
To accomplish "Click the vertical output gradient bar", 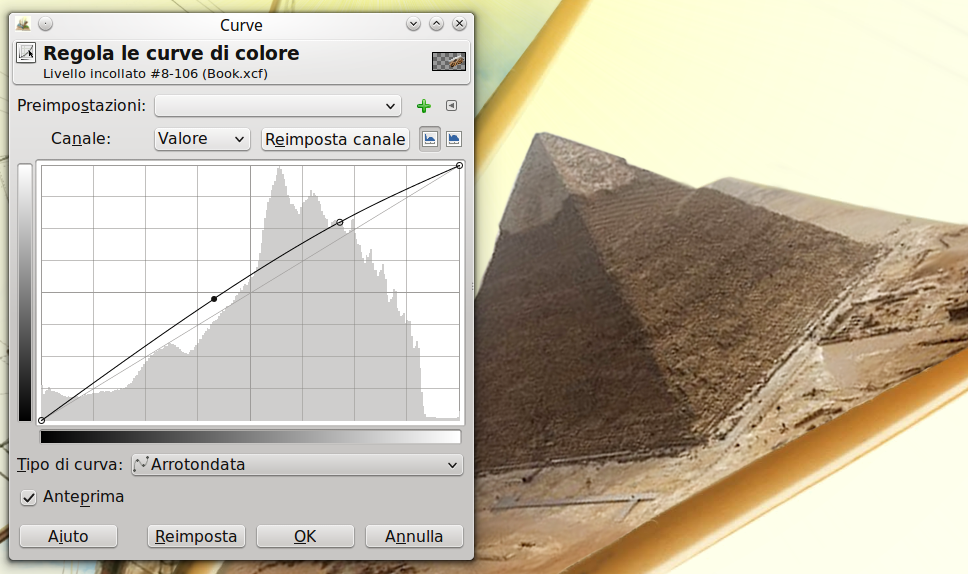I will coord(25,293).
